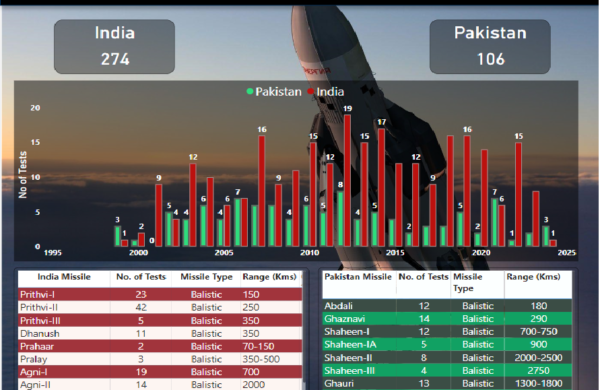Click the No of Tests axis title
The height and width of the screenshot is (390, 600).
coord(23,175)
